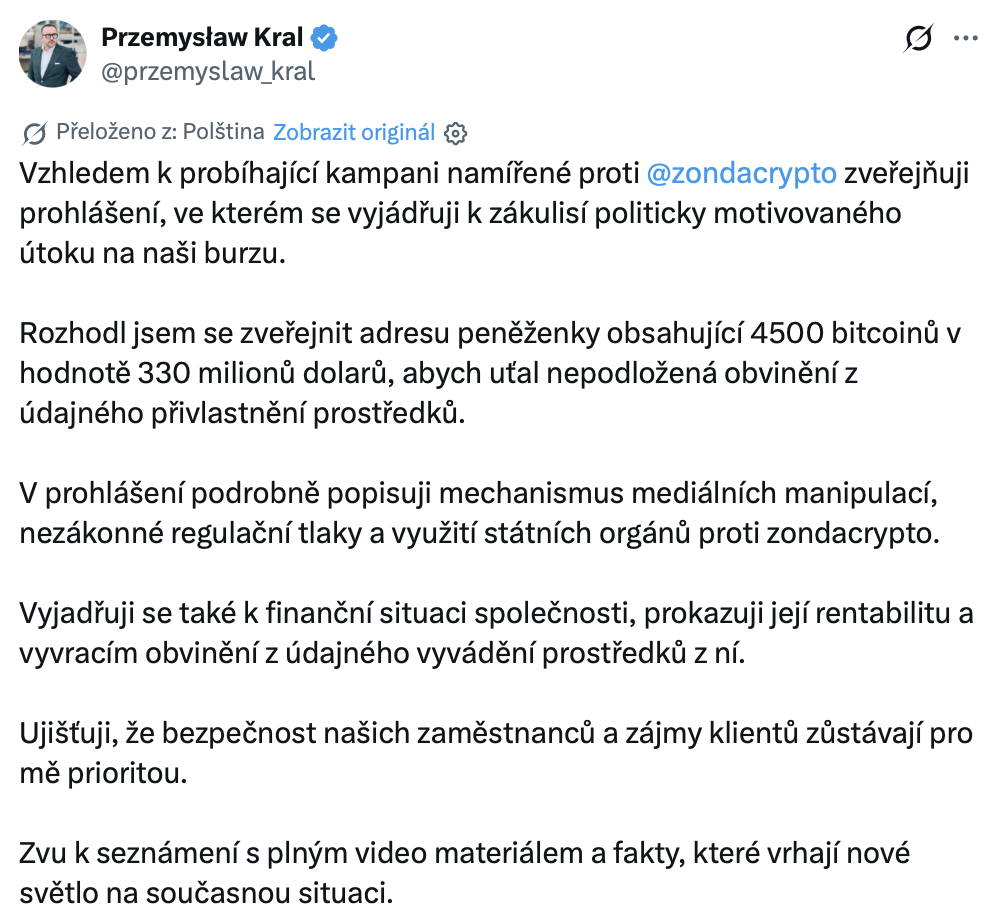Image resolution: width=1000 pixels, height=924 pixels.
Task: Click the Grok icon beside the more menu
Action: [x=917, y=39]
